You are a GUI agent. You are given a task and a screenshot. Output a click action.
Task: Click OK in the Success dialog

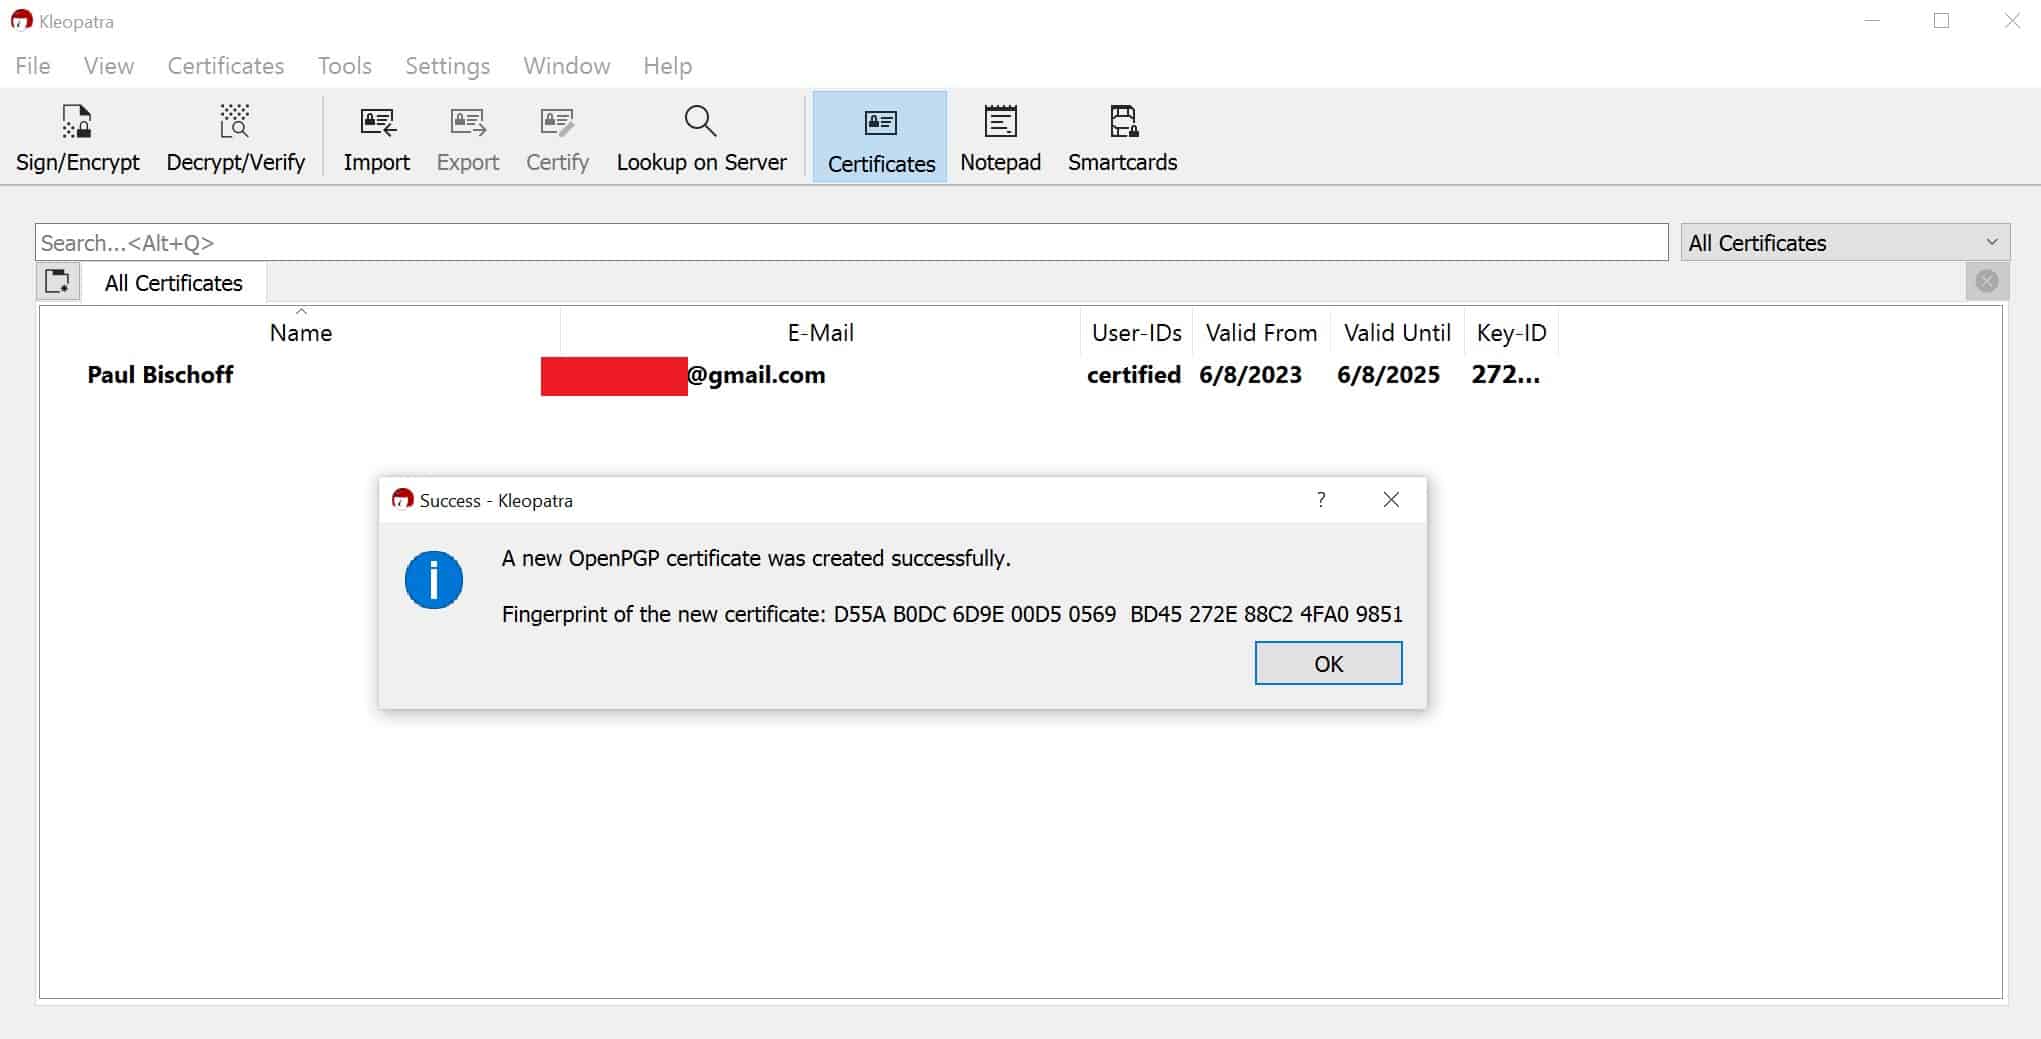1328,664
